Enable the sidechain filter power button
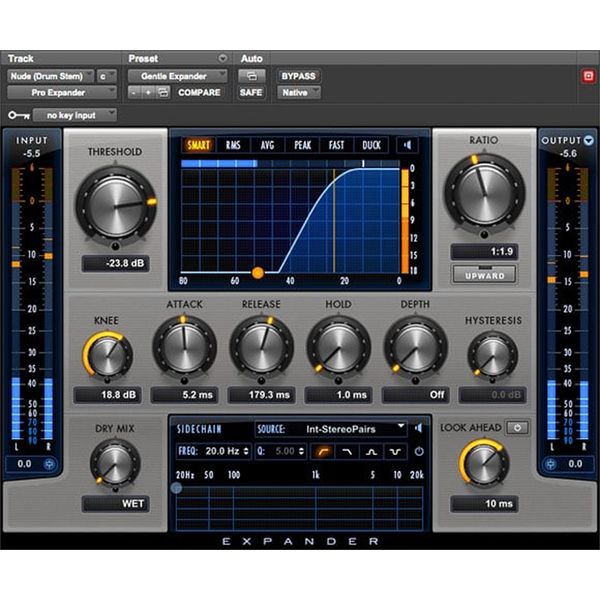This screenshot has width=600, height=600. pyautogui.click(x=419, y=452)
